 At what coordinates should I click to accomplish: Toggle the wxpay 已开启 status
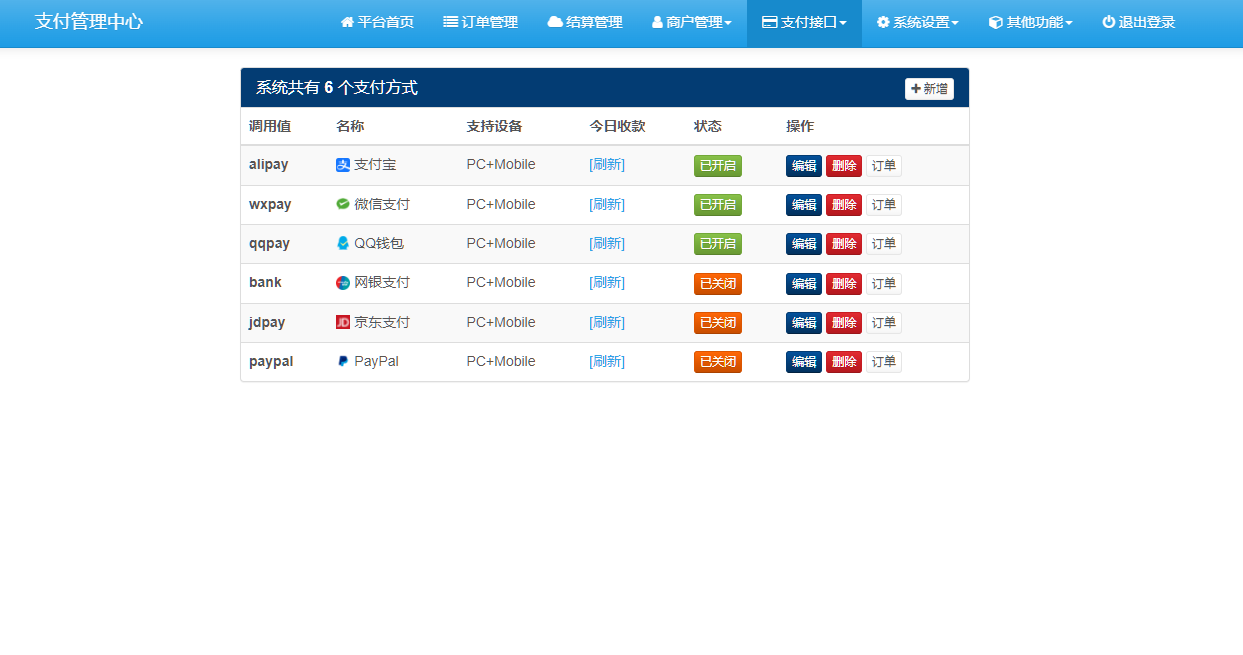coord(718,205)
